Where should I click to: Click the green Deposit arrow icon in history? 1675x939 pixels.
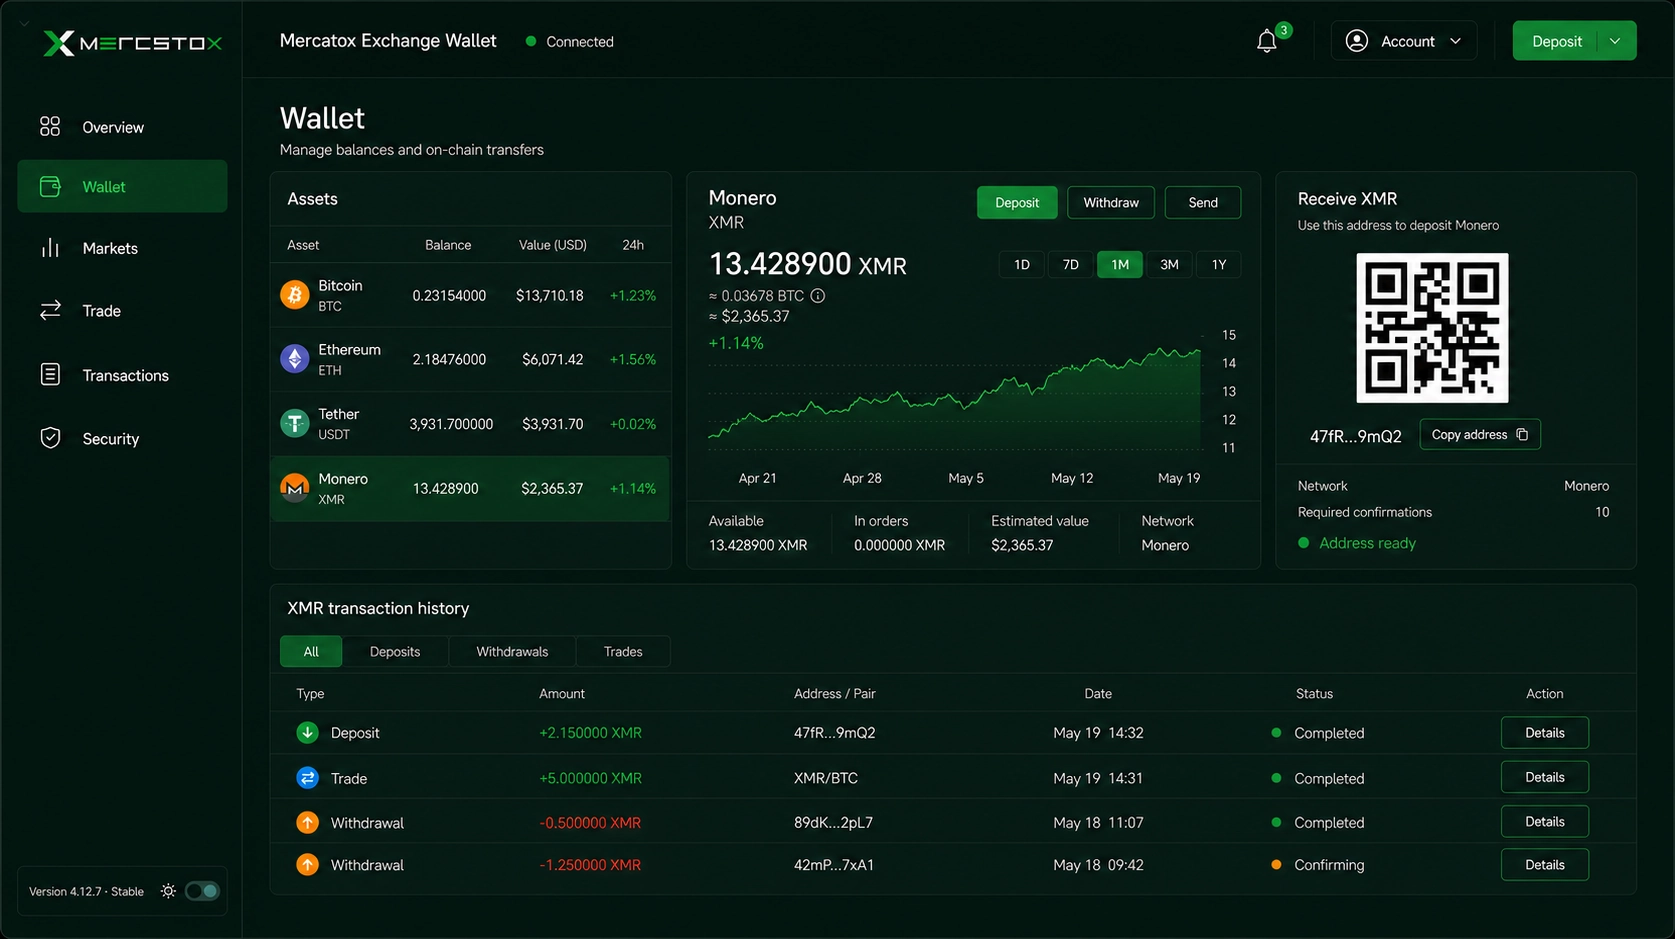307,732
